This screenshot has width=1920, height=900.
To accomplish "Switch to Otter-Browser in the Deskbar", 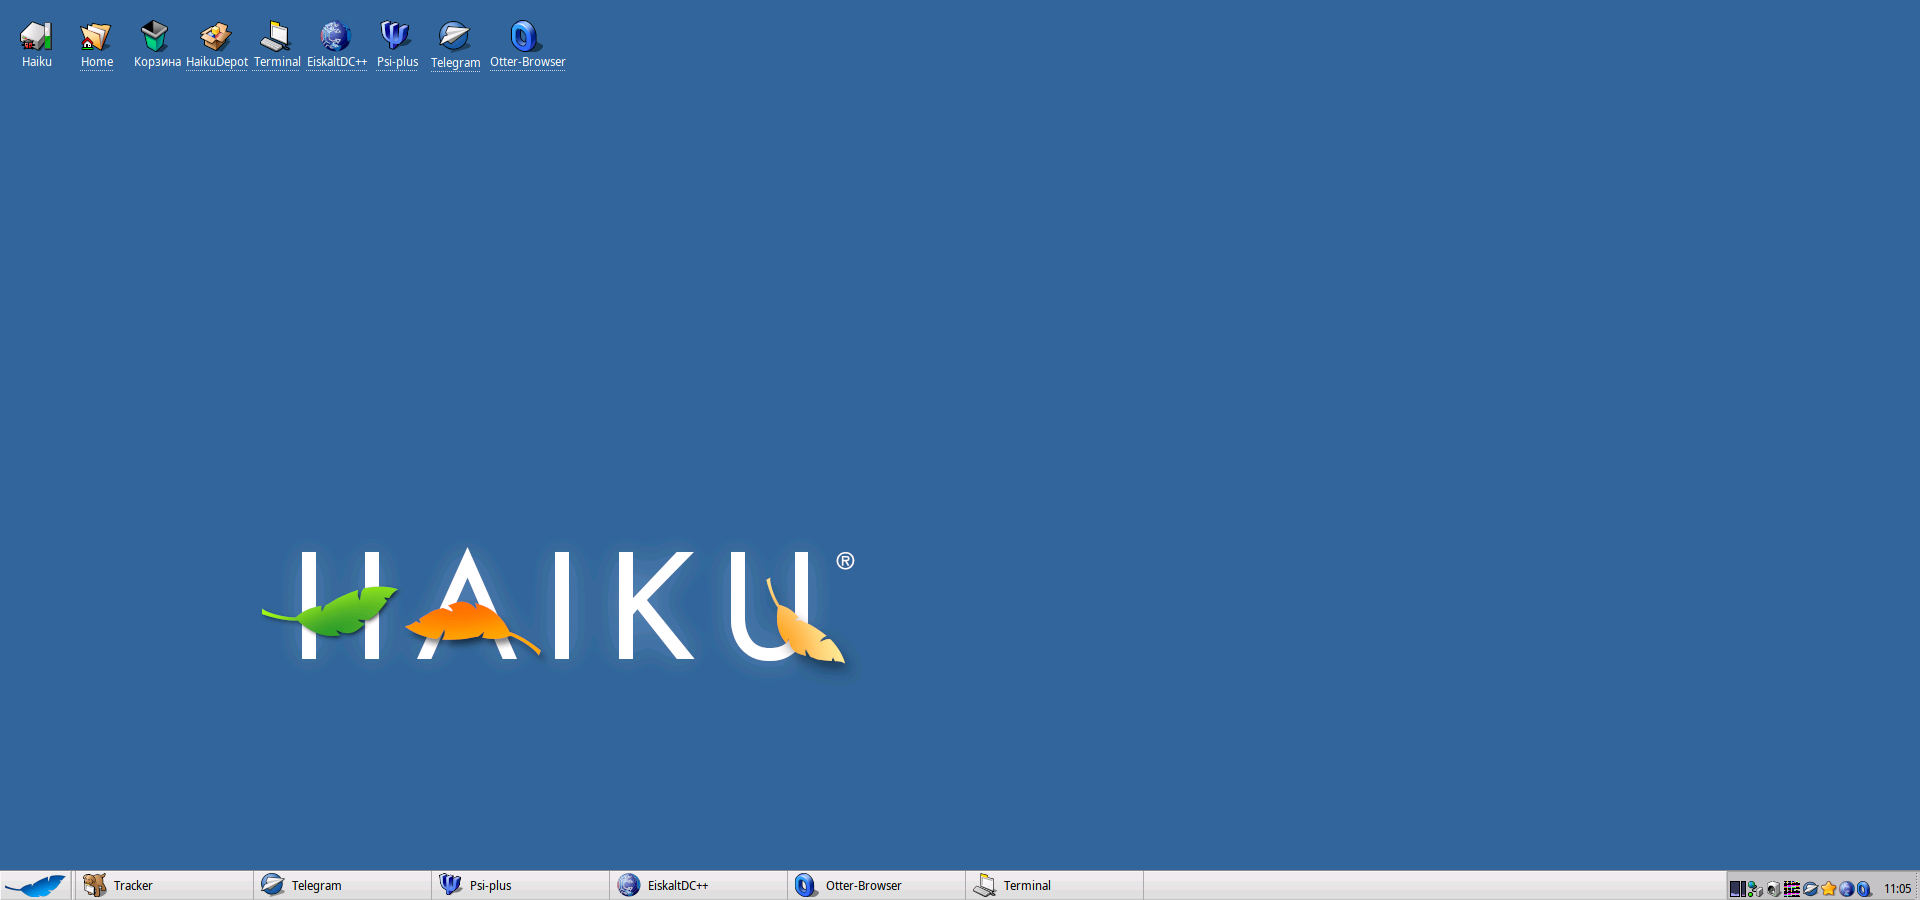I will [877, 885].
